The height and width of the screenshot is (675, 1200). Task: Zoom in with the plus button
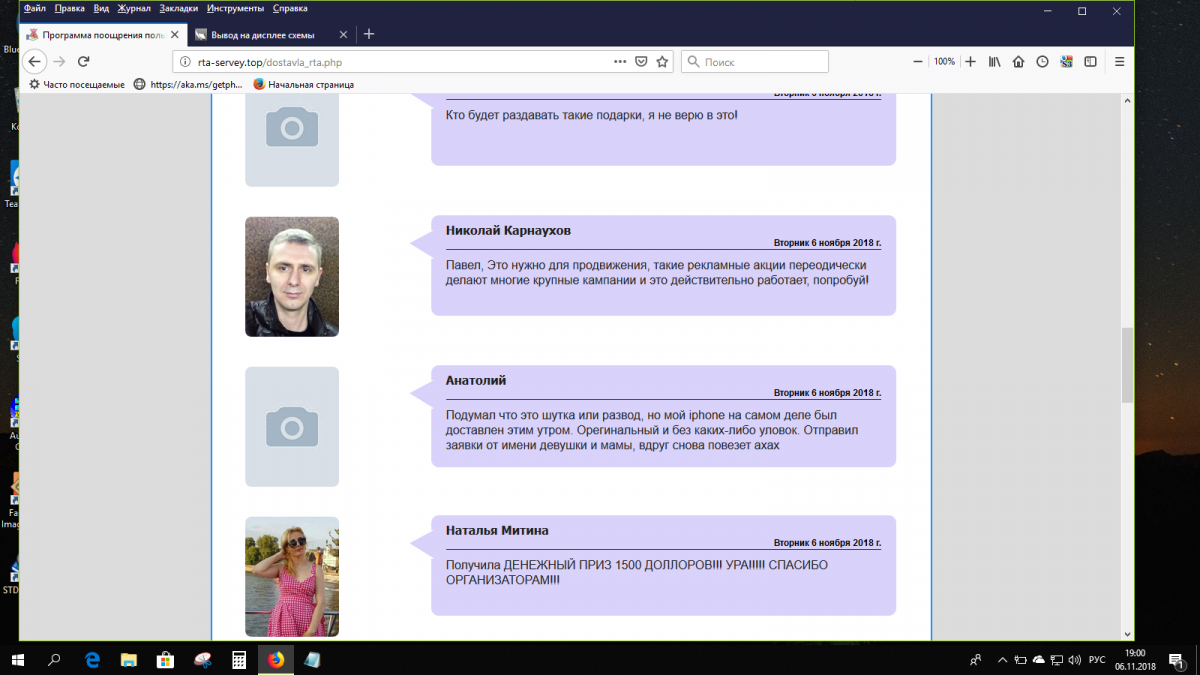click(969, 62)
